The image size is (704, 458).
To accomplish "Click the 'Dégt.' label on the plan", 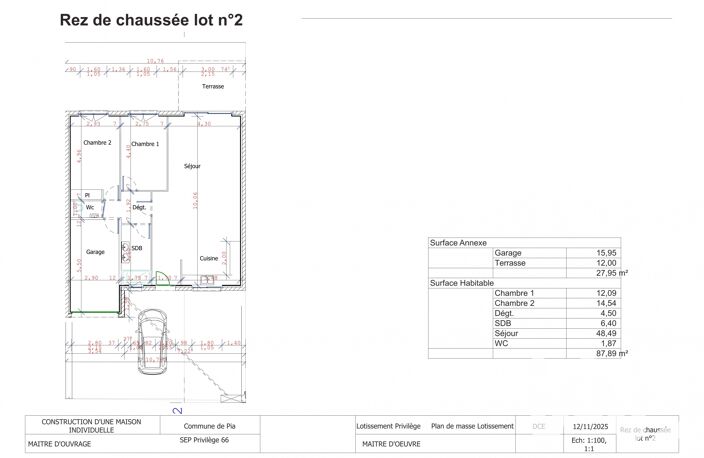I will 139,207.
